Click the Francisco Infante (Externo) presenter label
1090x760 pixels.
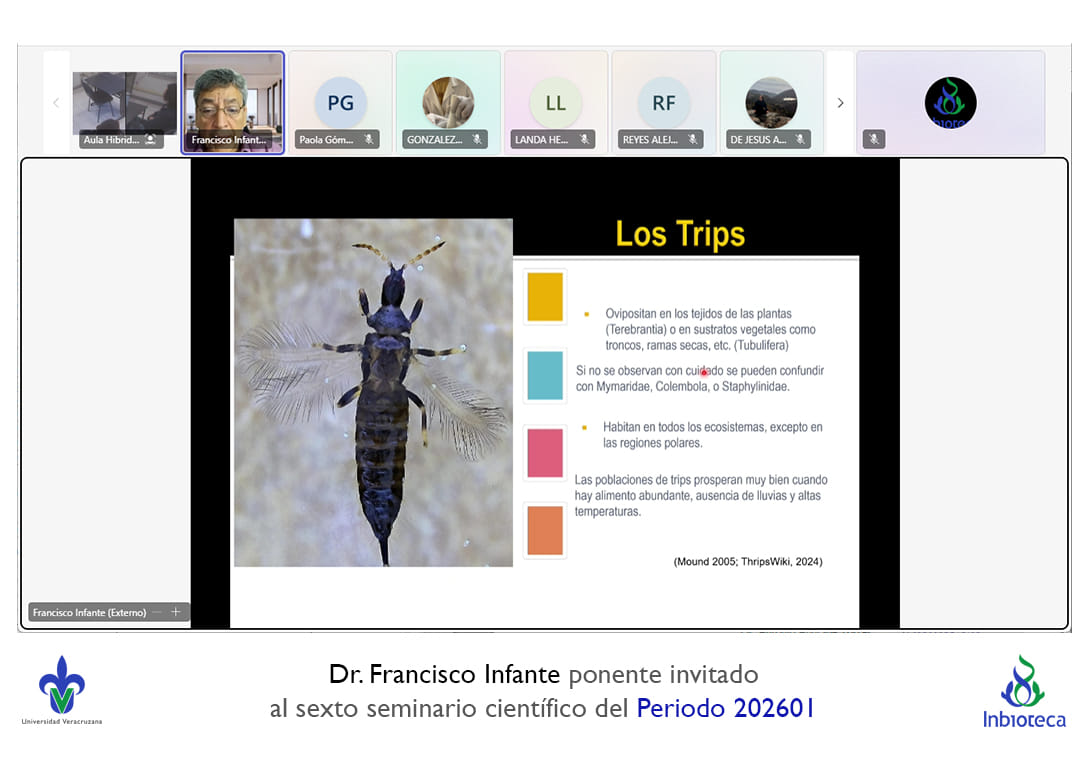click(90, 612)
